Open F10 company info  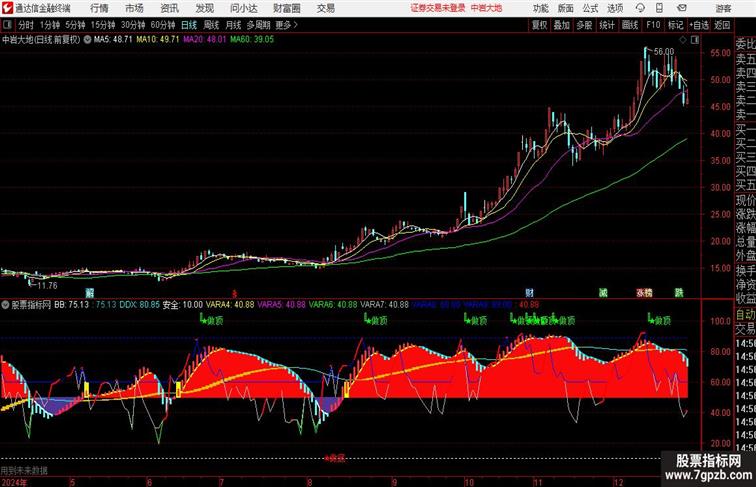pyautogui.click(x=653, y=25)
